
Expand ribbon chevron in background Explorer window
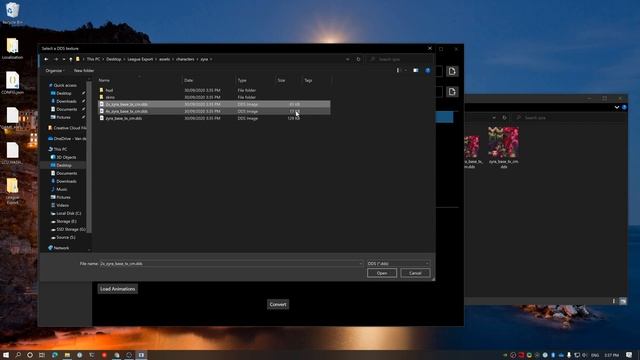click(x=617, y=107)
